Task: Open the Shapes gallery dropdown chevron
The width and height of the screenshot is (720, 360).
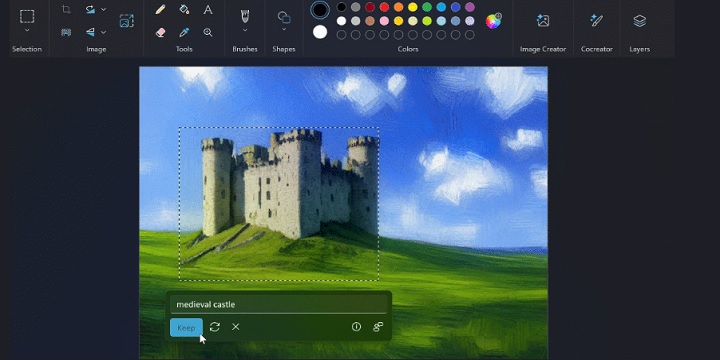Action: [x=284, y=29]
